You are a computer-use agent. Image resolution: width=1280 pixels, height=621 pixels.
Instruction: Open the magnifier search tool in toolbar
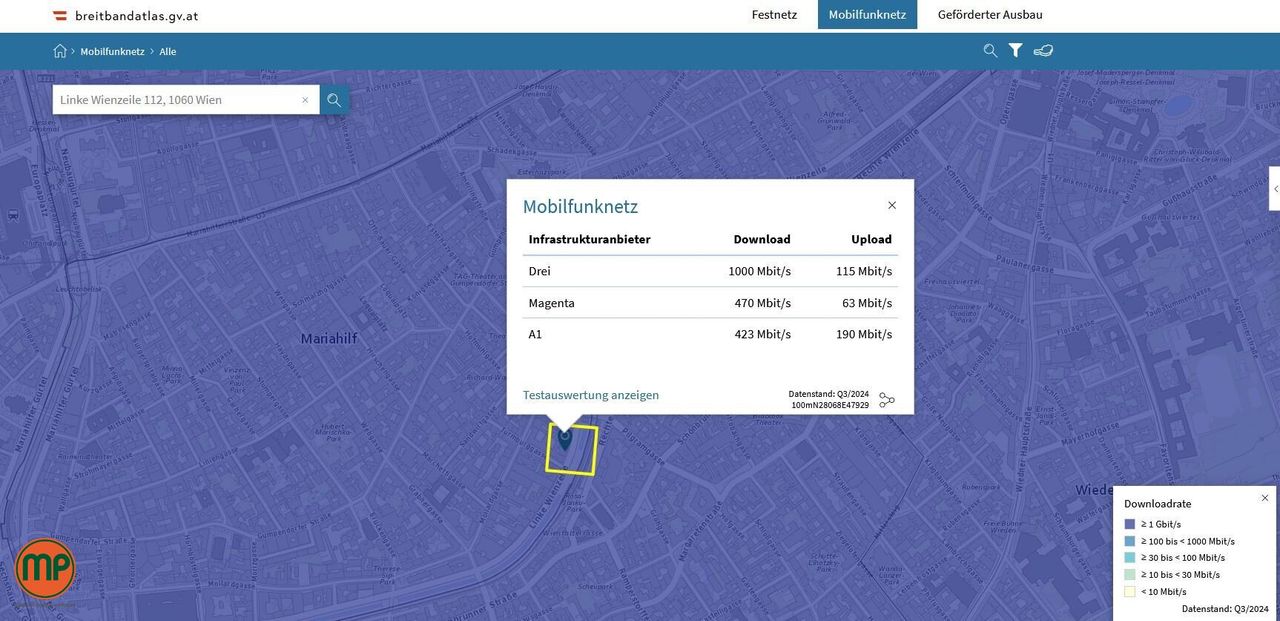[990, 51]
